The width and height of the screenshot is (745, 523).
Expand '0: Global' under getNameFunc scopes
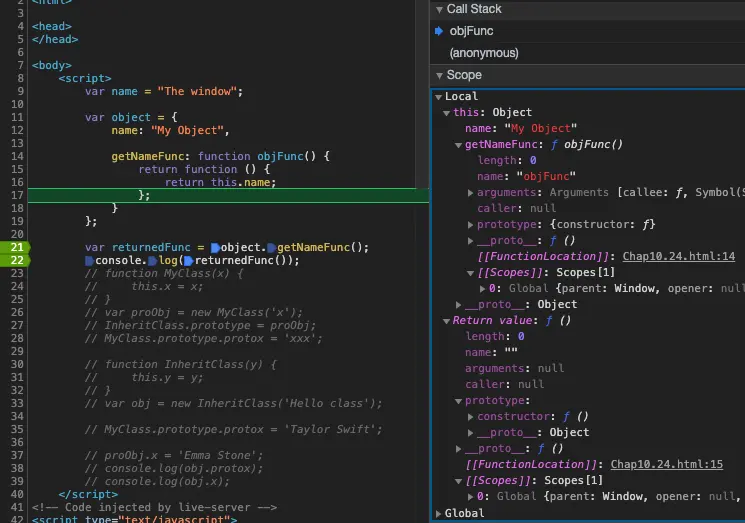click(x=482, y=289)
